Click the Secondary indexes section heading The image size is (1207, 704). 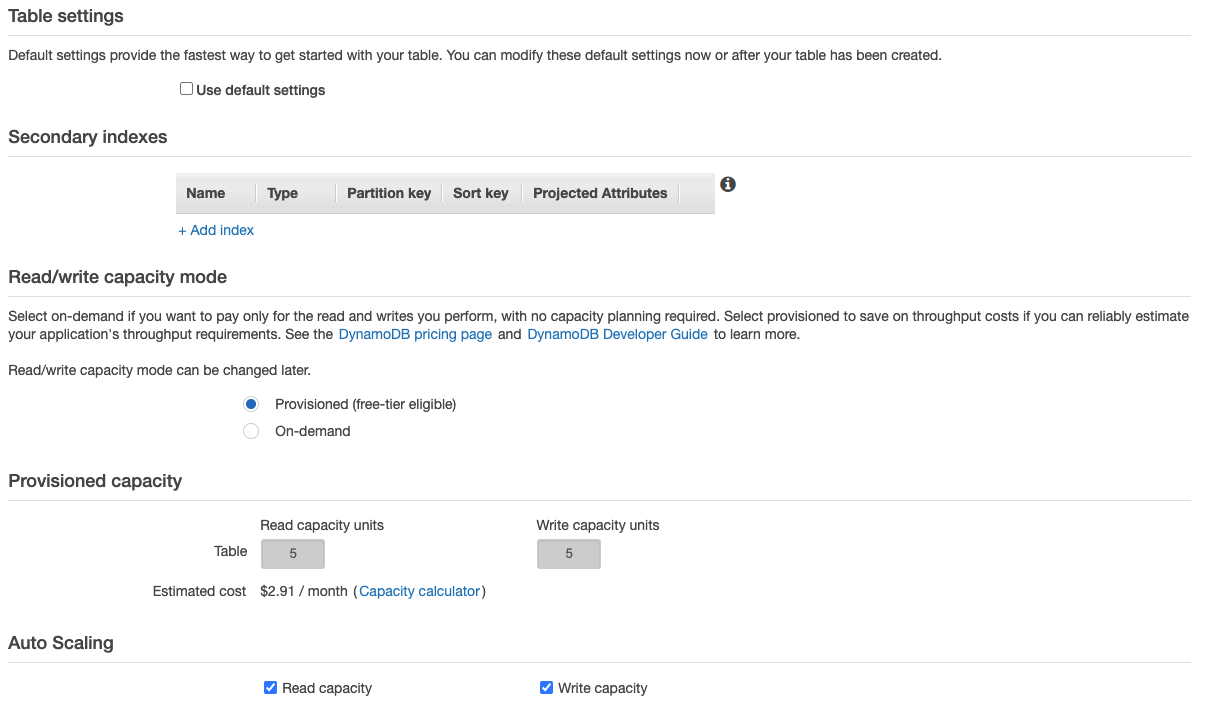tap(88, 137)
